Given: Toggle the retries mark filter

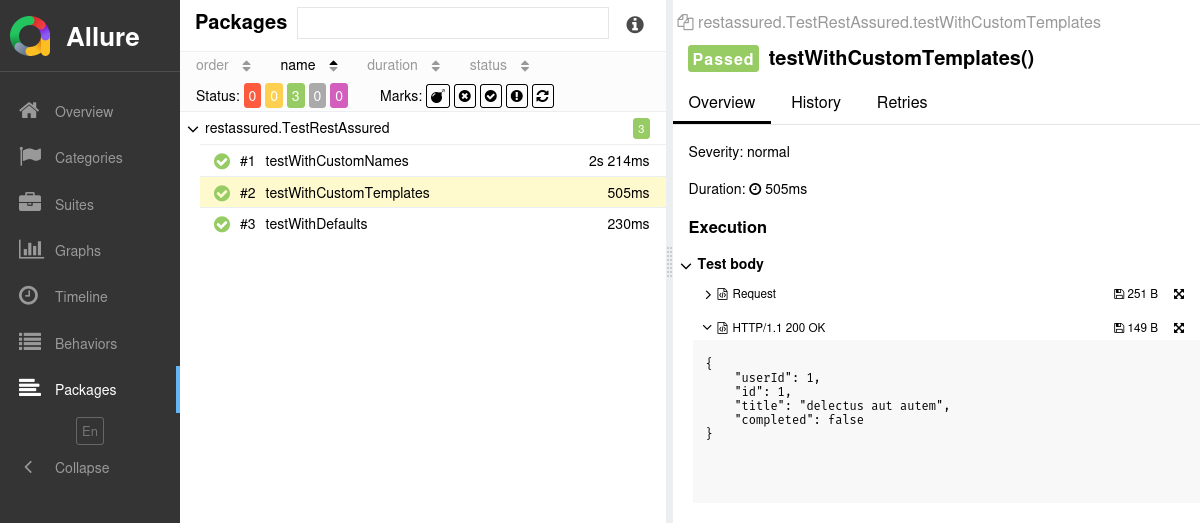Looking at the screenshot, I should (543, 96).
